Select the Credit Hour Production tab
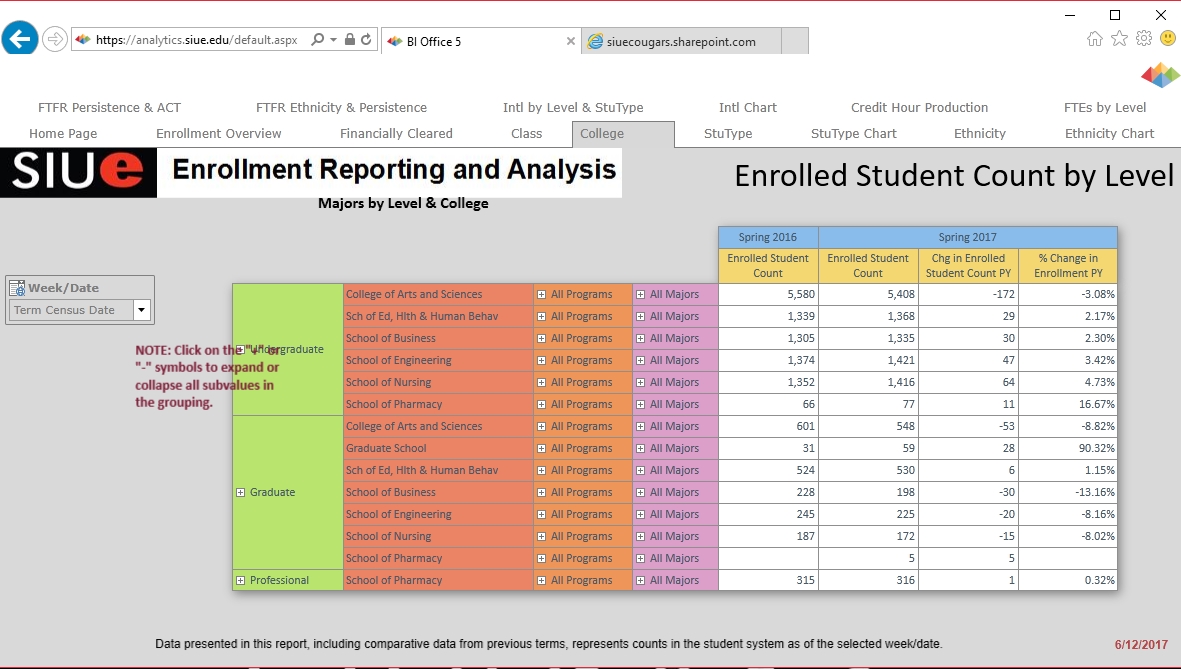Viewport: 1181px width, 669px height. point(919,107)
